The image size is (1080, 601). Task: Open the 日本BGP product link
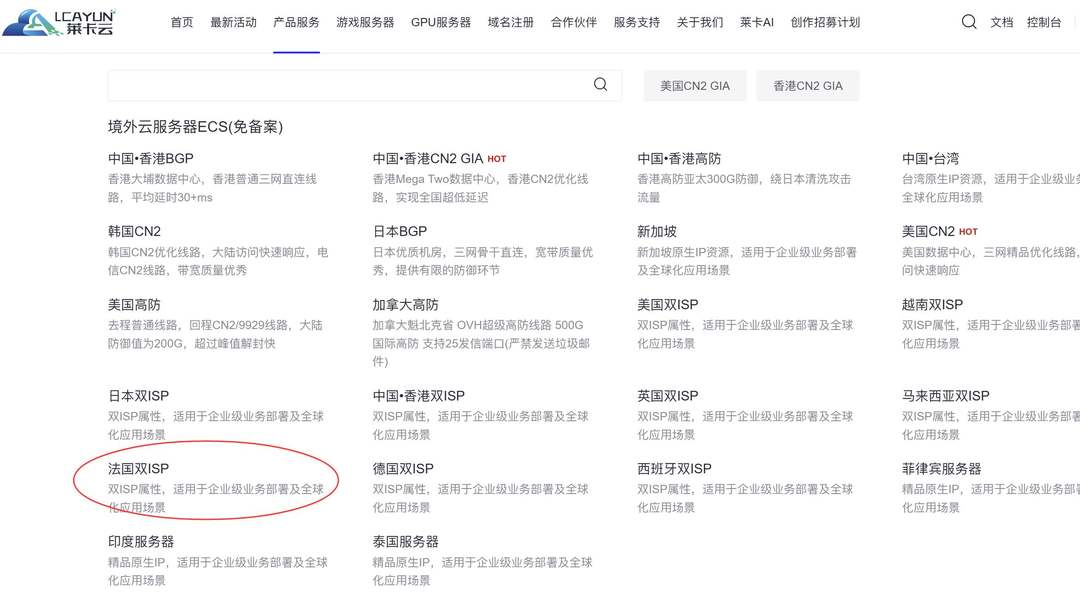click(399, 231)
